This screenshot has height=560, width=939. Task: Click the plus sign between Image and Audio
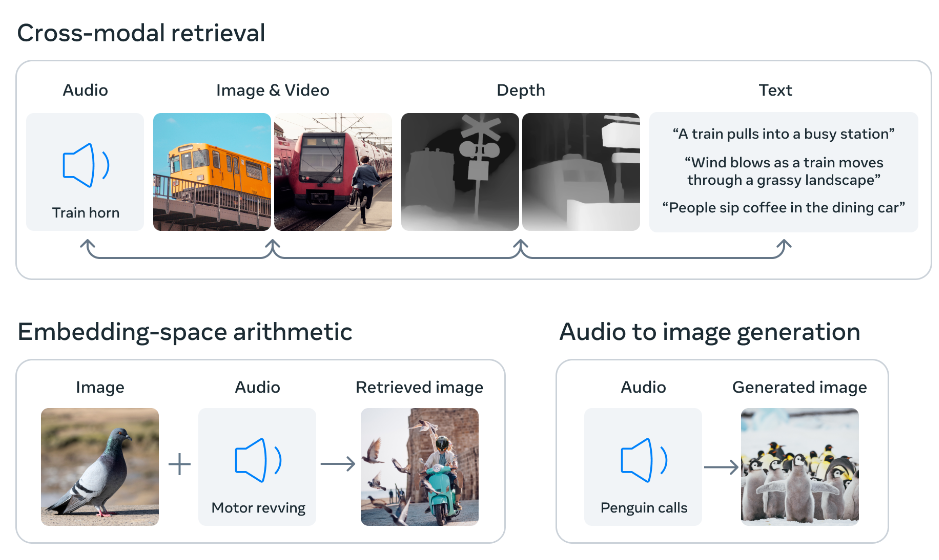180,464
